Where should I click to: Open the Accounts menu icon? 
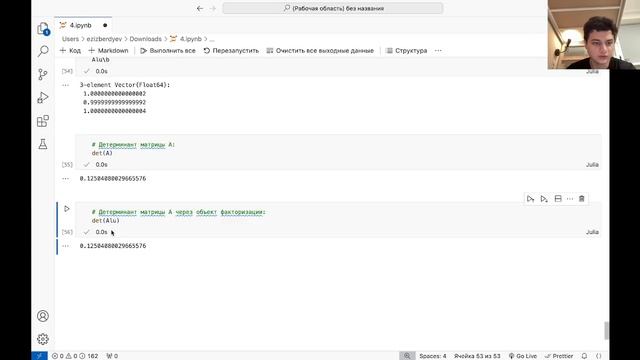[43, 316]
